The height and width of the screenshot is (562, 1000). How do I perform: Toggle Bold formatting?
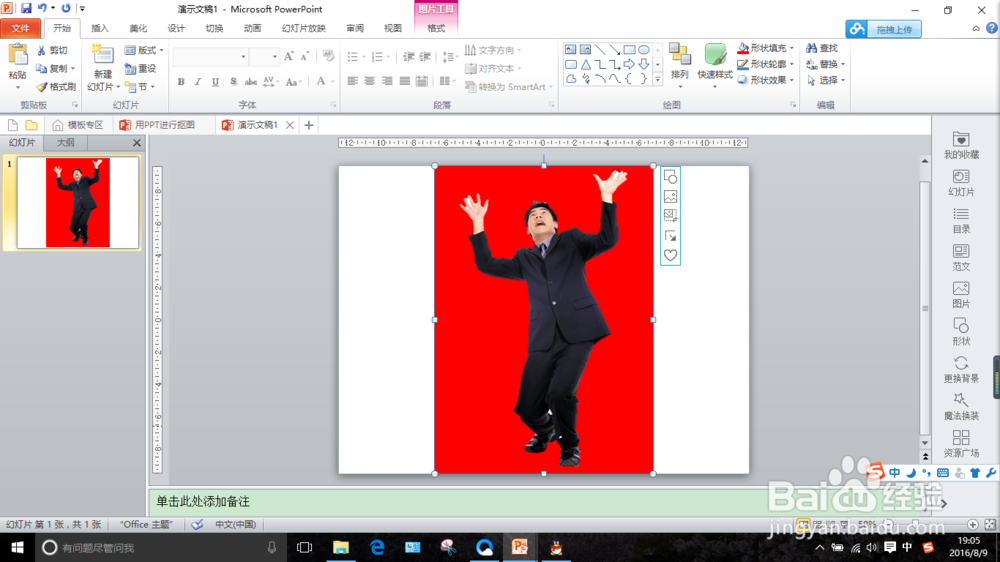point(181,82)
